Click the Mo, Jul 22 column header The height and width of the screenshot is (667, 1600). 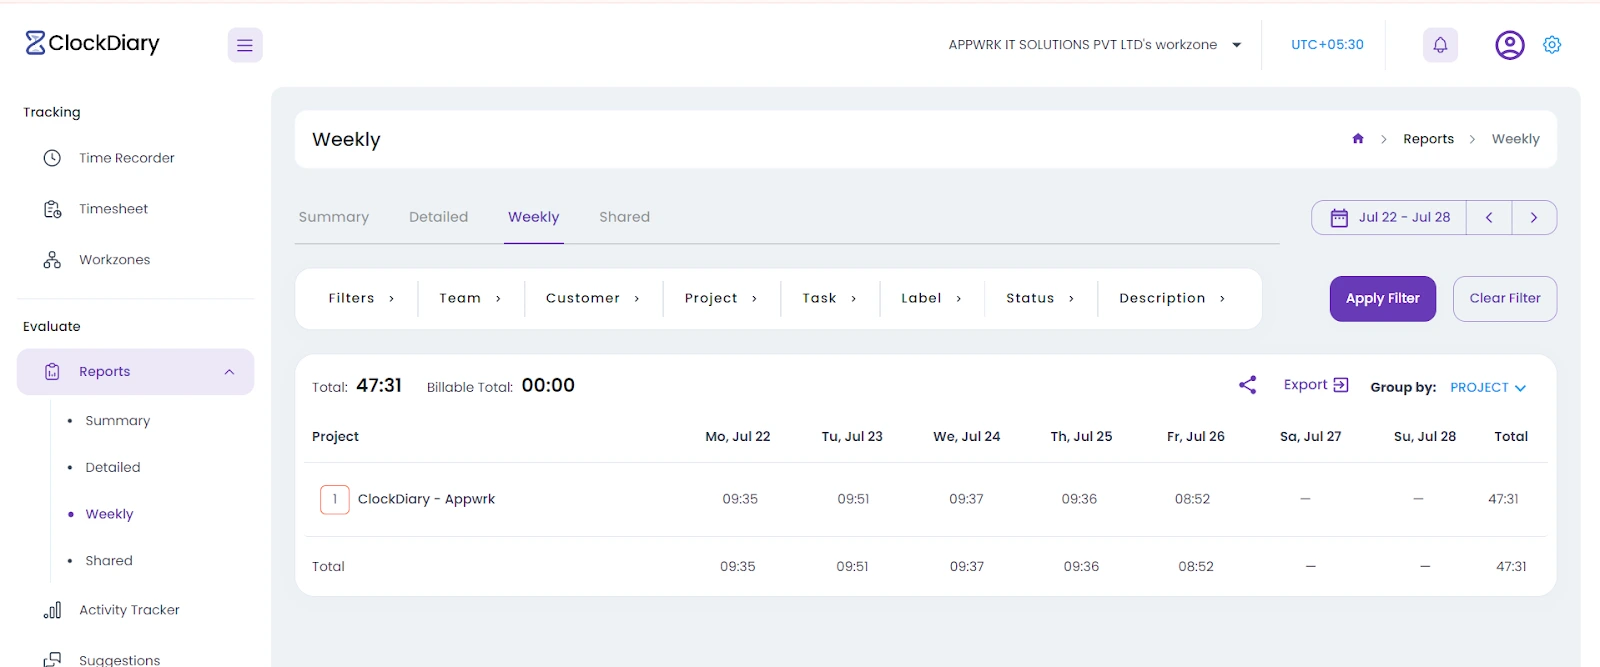click(x=738, y=437)
